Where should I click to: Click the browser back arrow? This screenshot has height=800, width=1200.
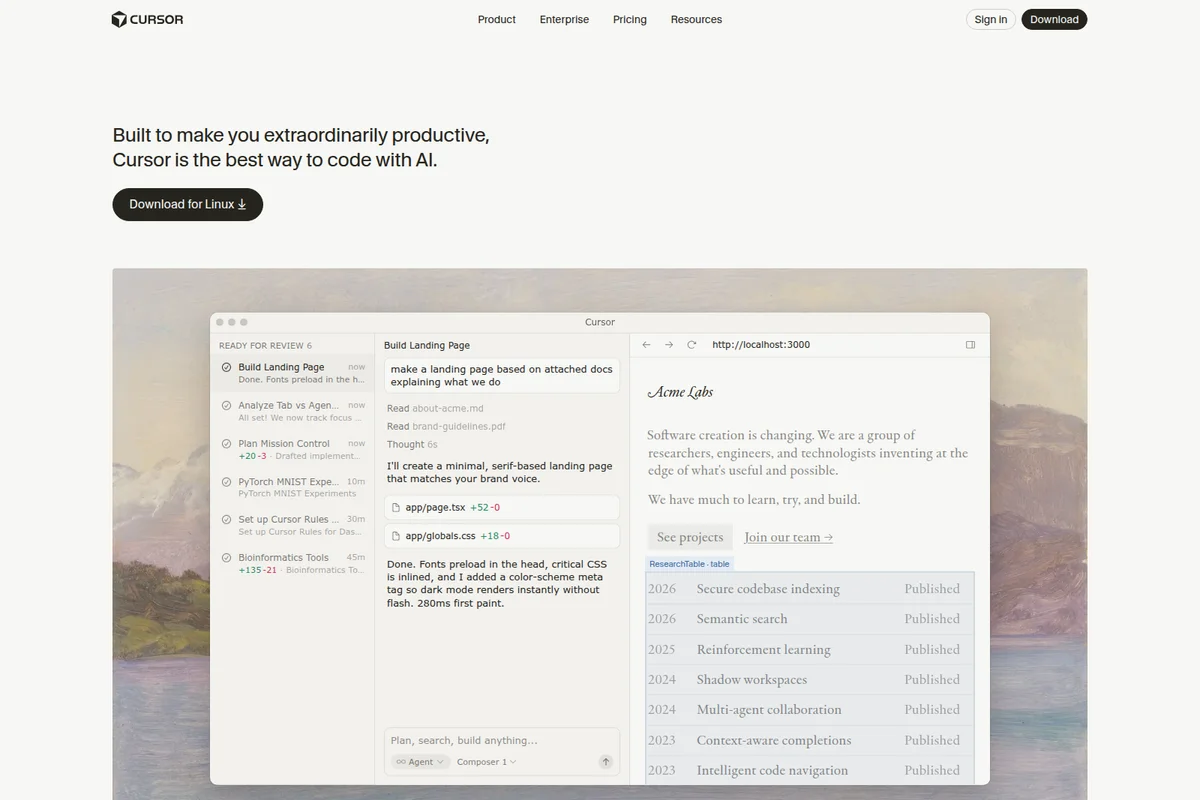646,344
